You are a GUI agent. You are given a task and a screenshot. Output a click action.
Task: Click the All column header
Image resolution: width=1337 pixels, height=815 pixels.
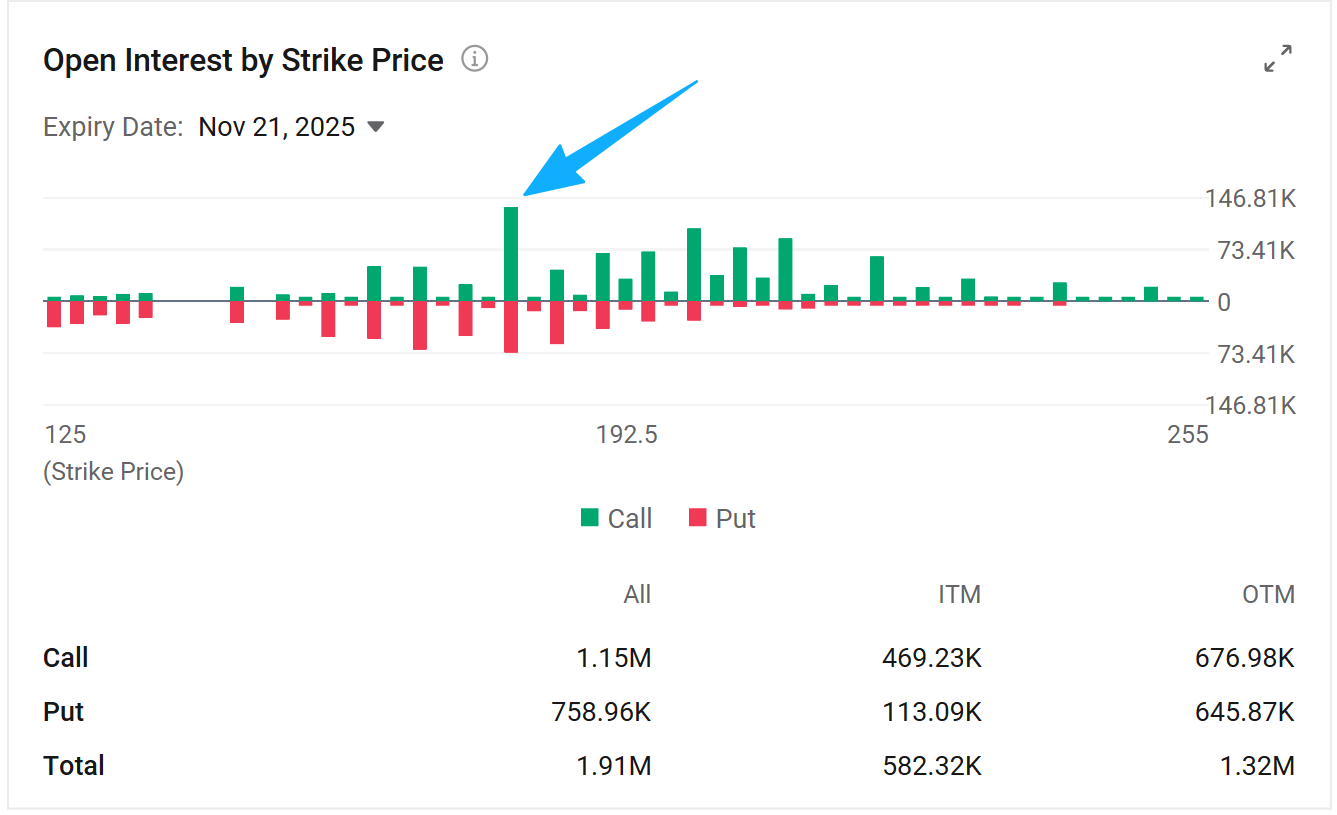click(637, 595)
